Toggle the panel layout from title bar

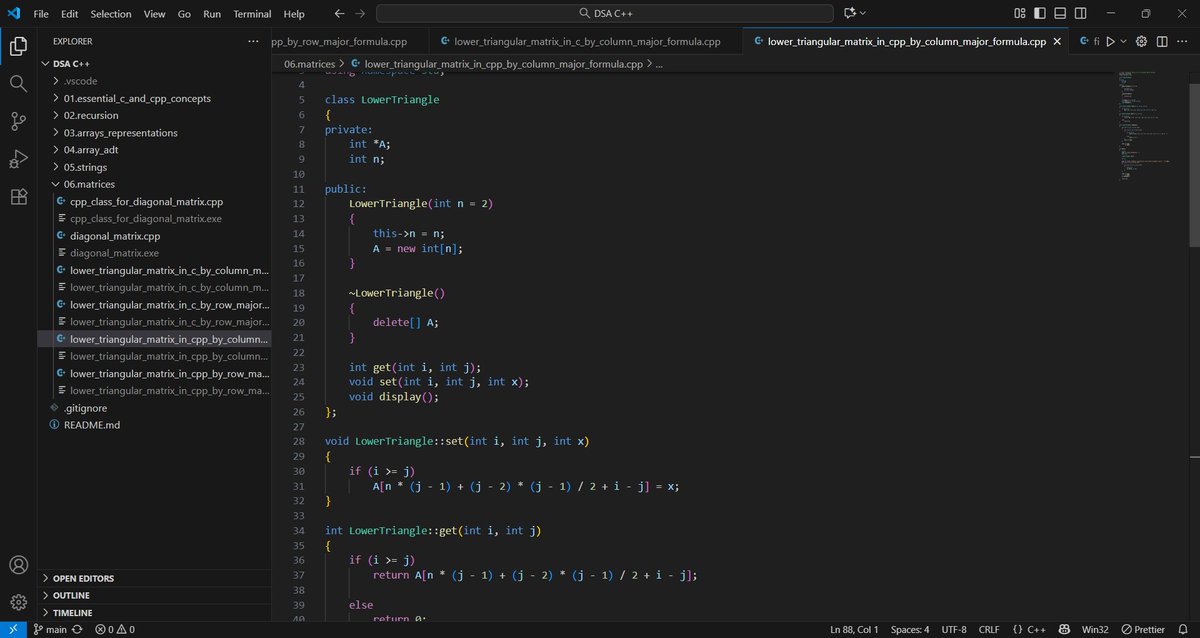click(x=1060, y=13)
